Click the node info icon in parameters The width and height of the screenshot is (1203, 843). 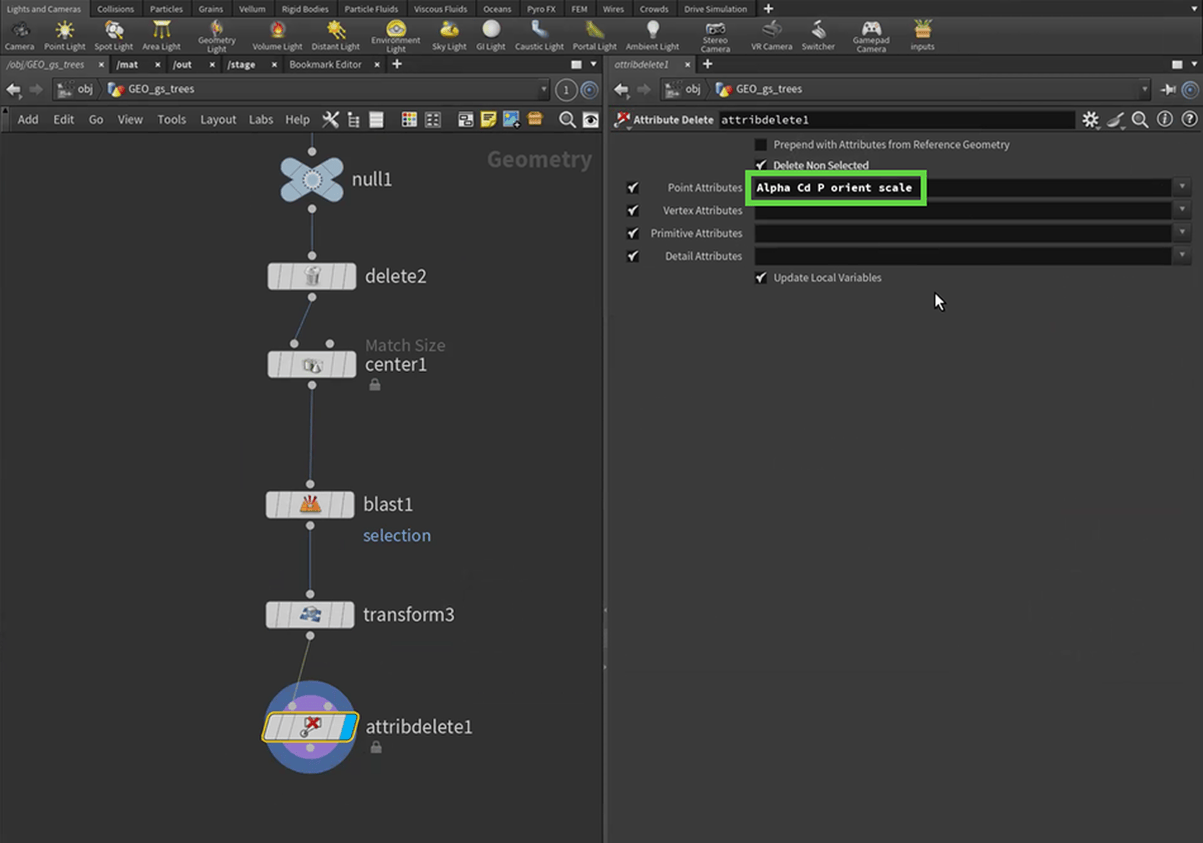point(1165,120)
